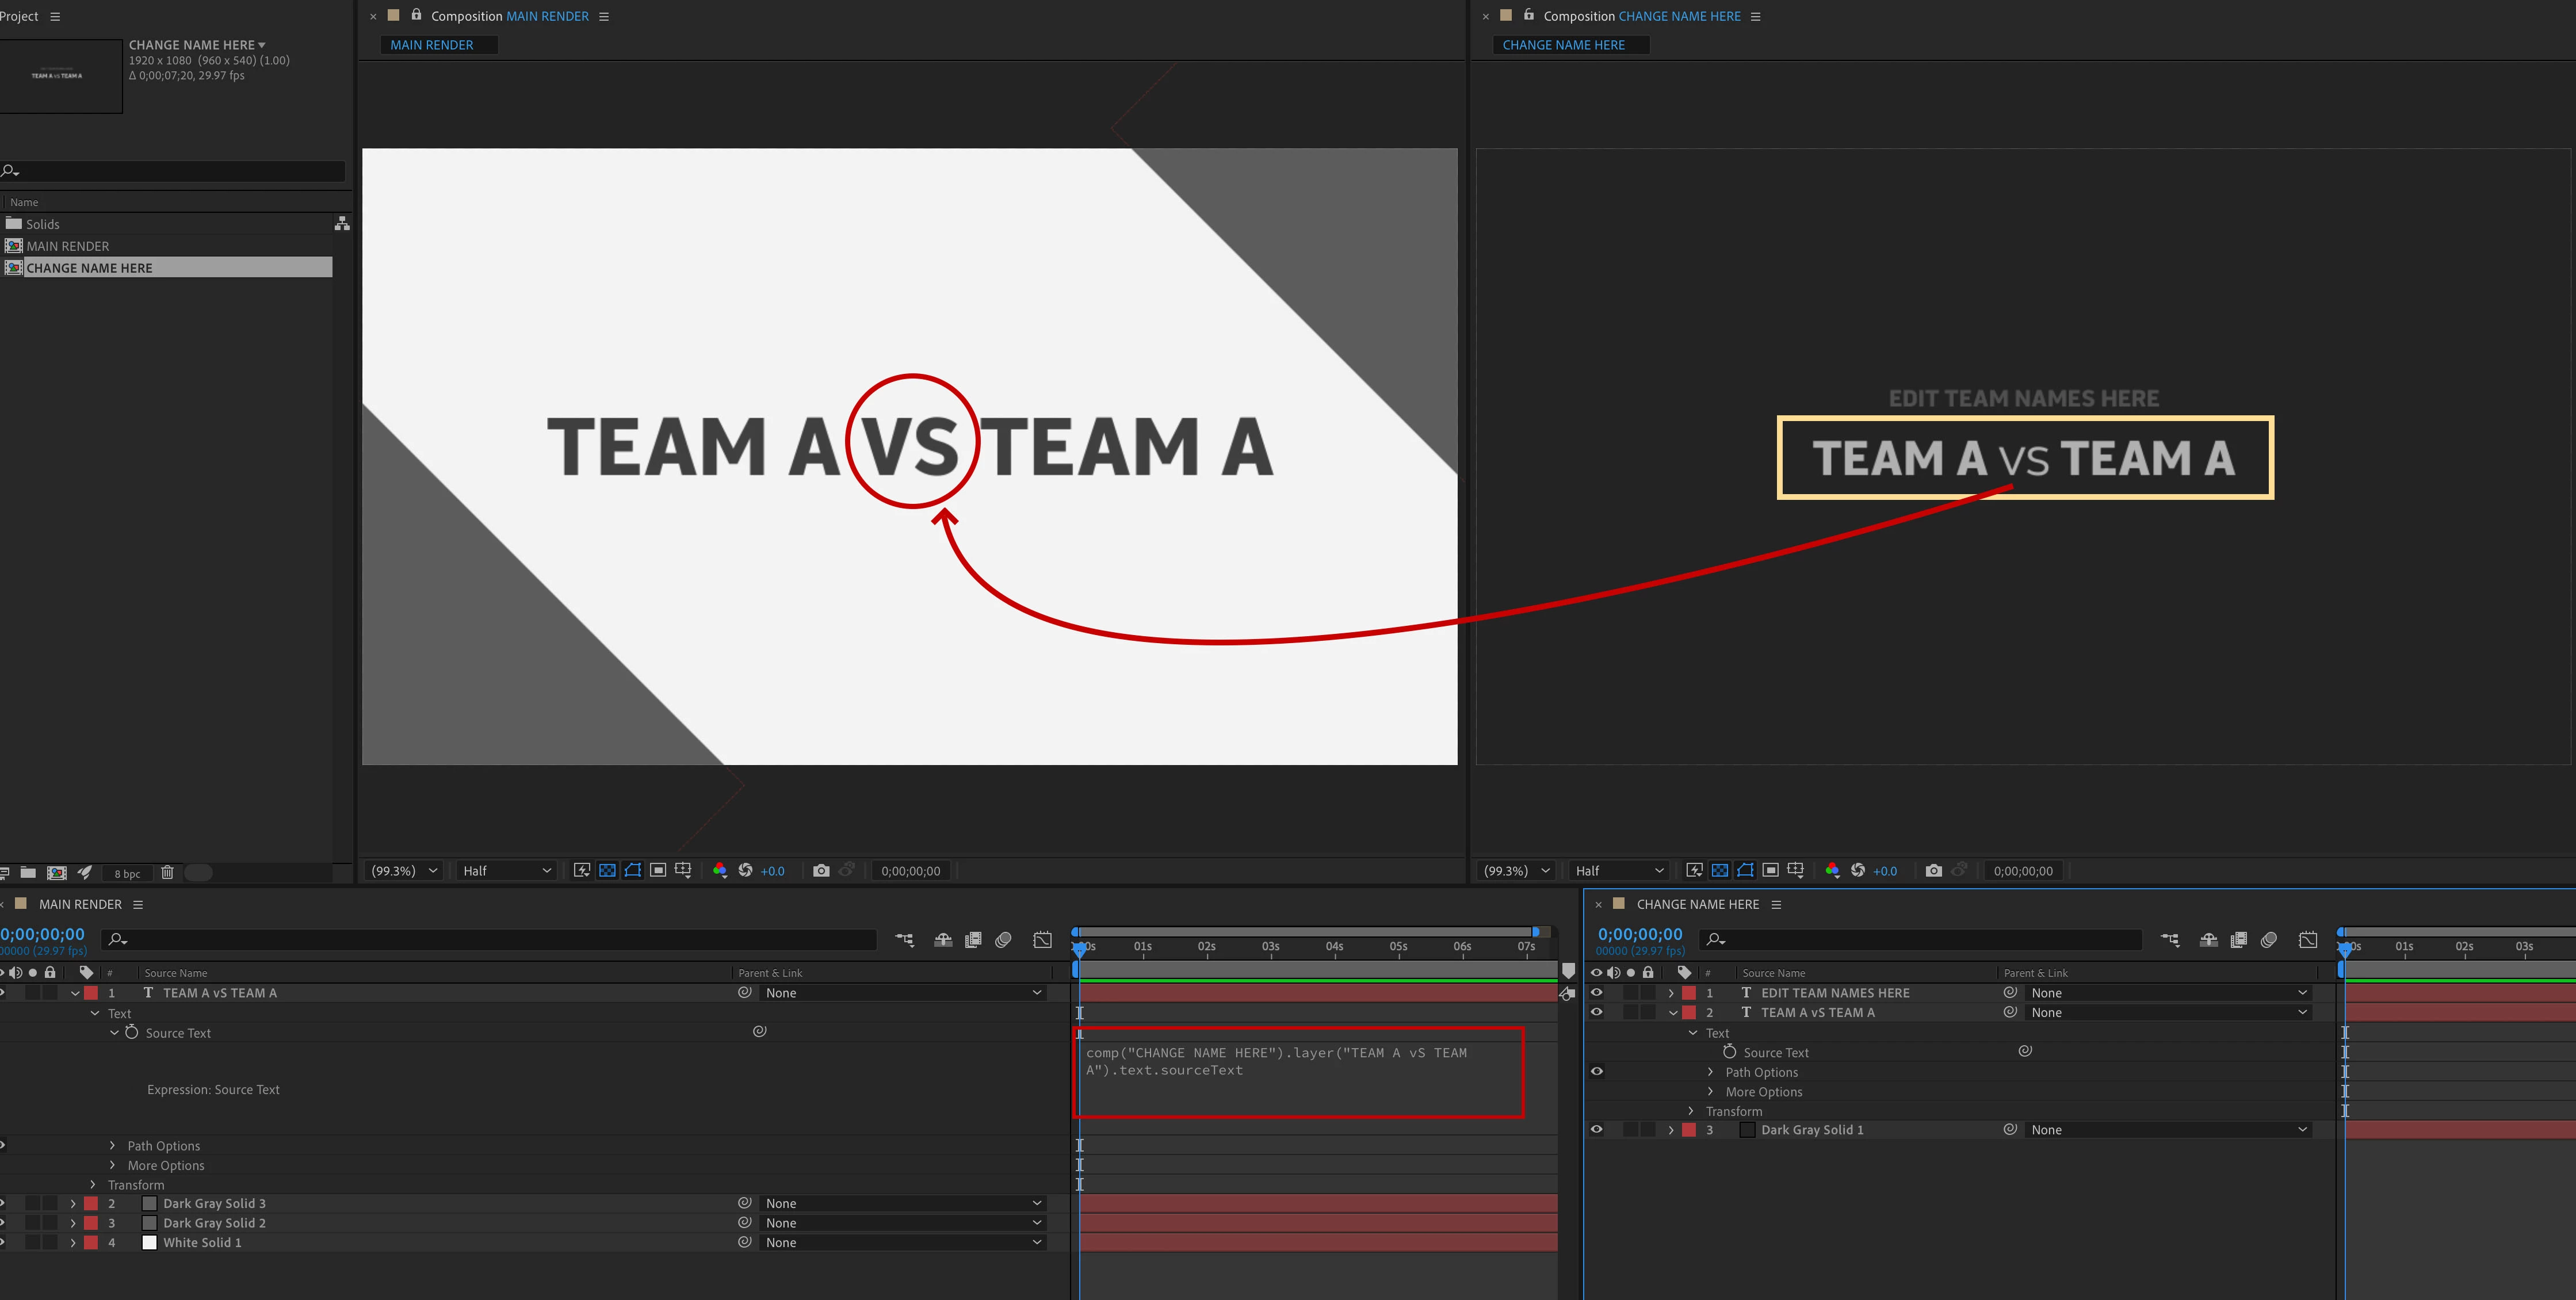2576x1300 pixels.
Task: Toggle region of interest in CHANGE NAME HERE viewer
Action: tap(1770, 870)
